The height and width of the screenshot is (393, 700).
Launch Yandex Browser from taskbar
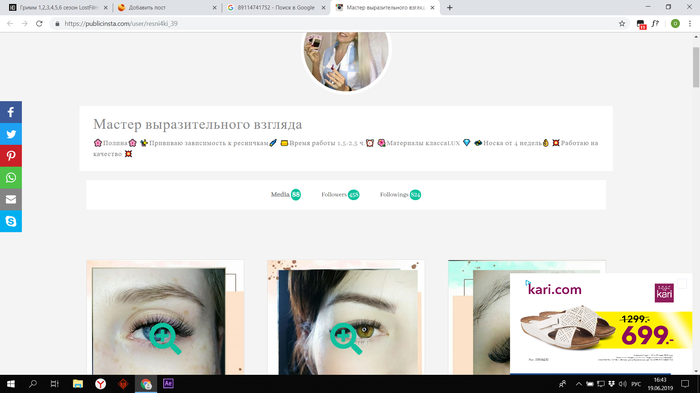pos(100,384)
